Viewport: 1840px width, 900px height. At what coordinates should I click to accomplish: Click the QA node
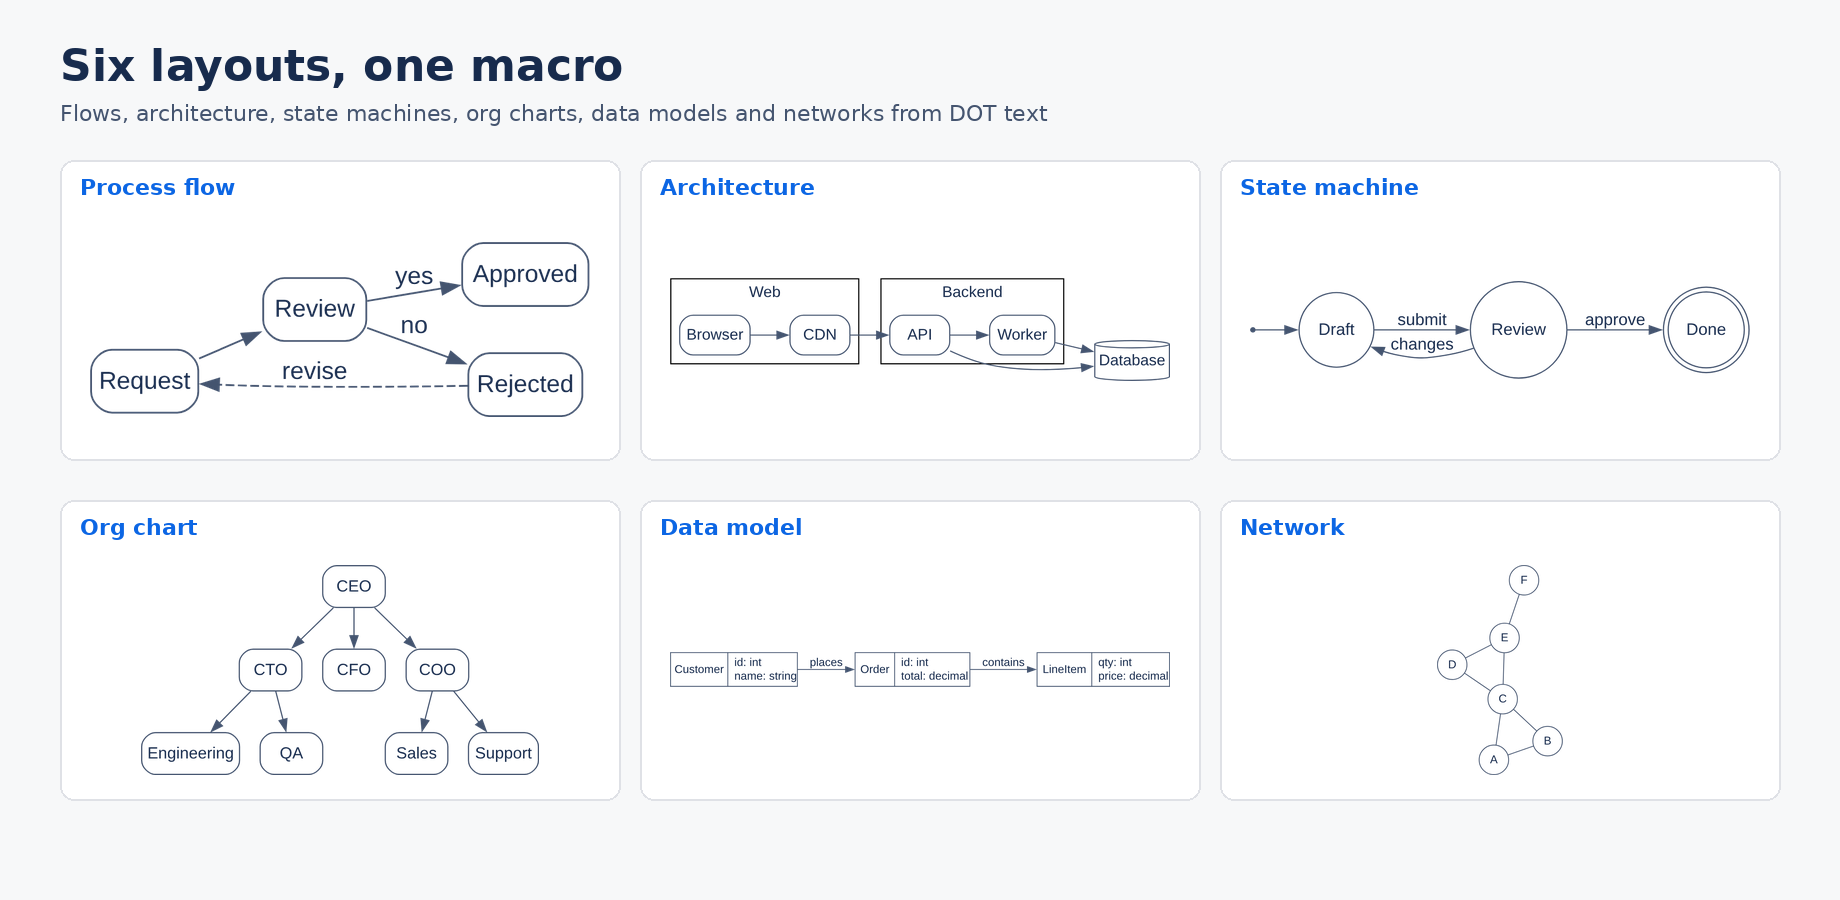[x=291, y=753]
